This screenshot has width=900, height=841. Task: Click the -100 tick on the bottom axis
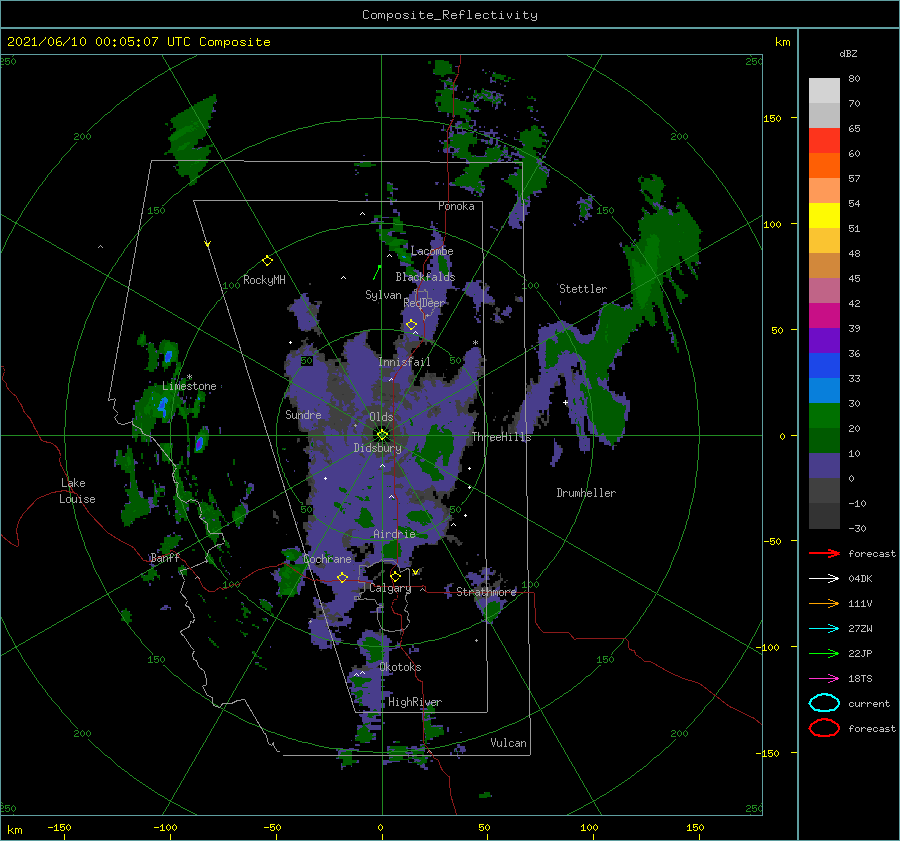(165, 827)
